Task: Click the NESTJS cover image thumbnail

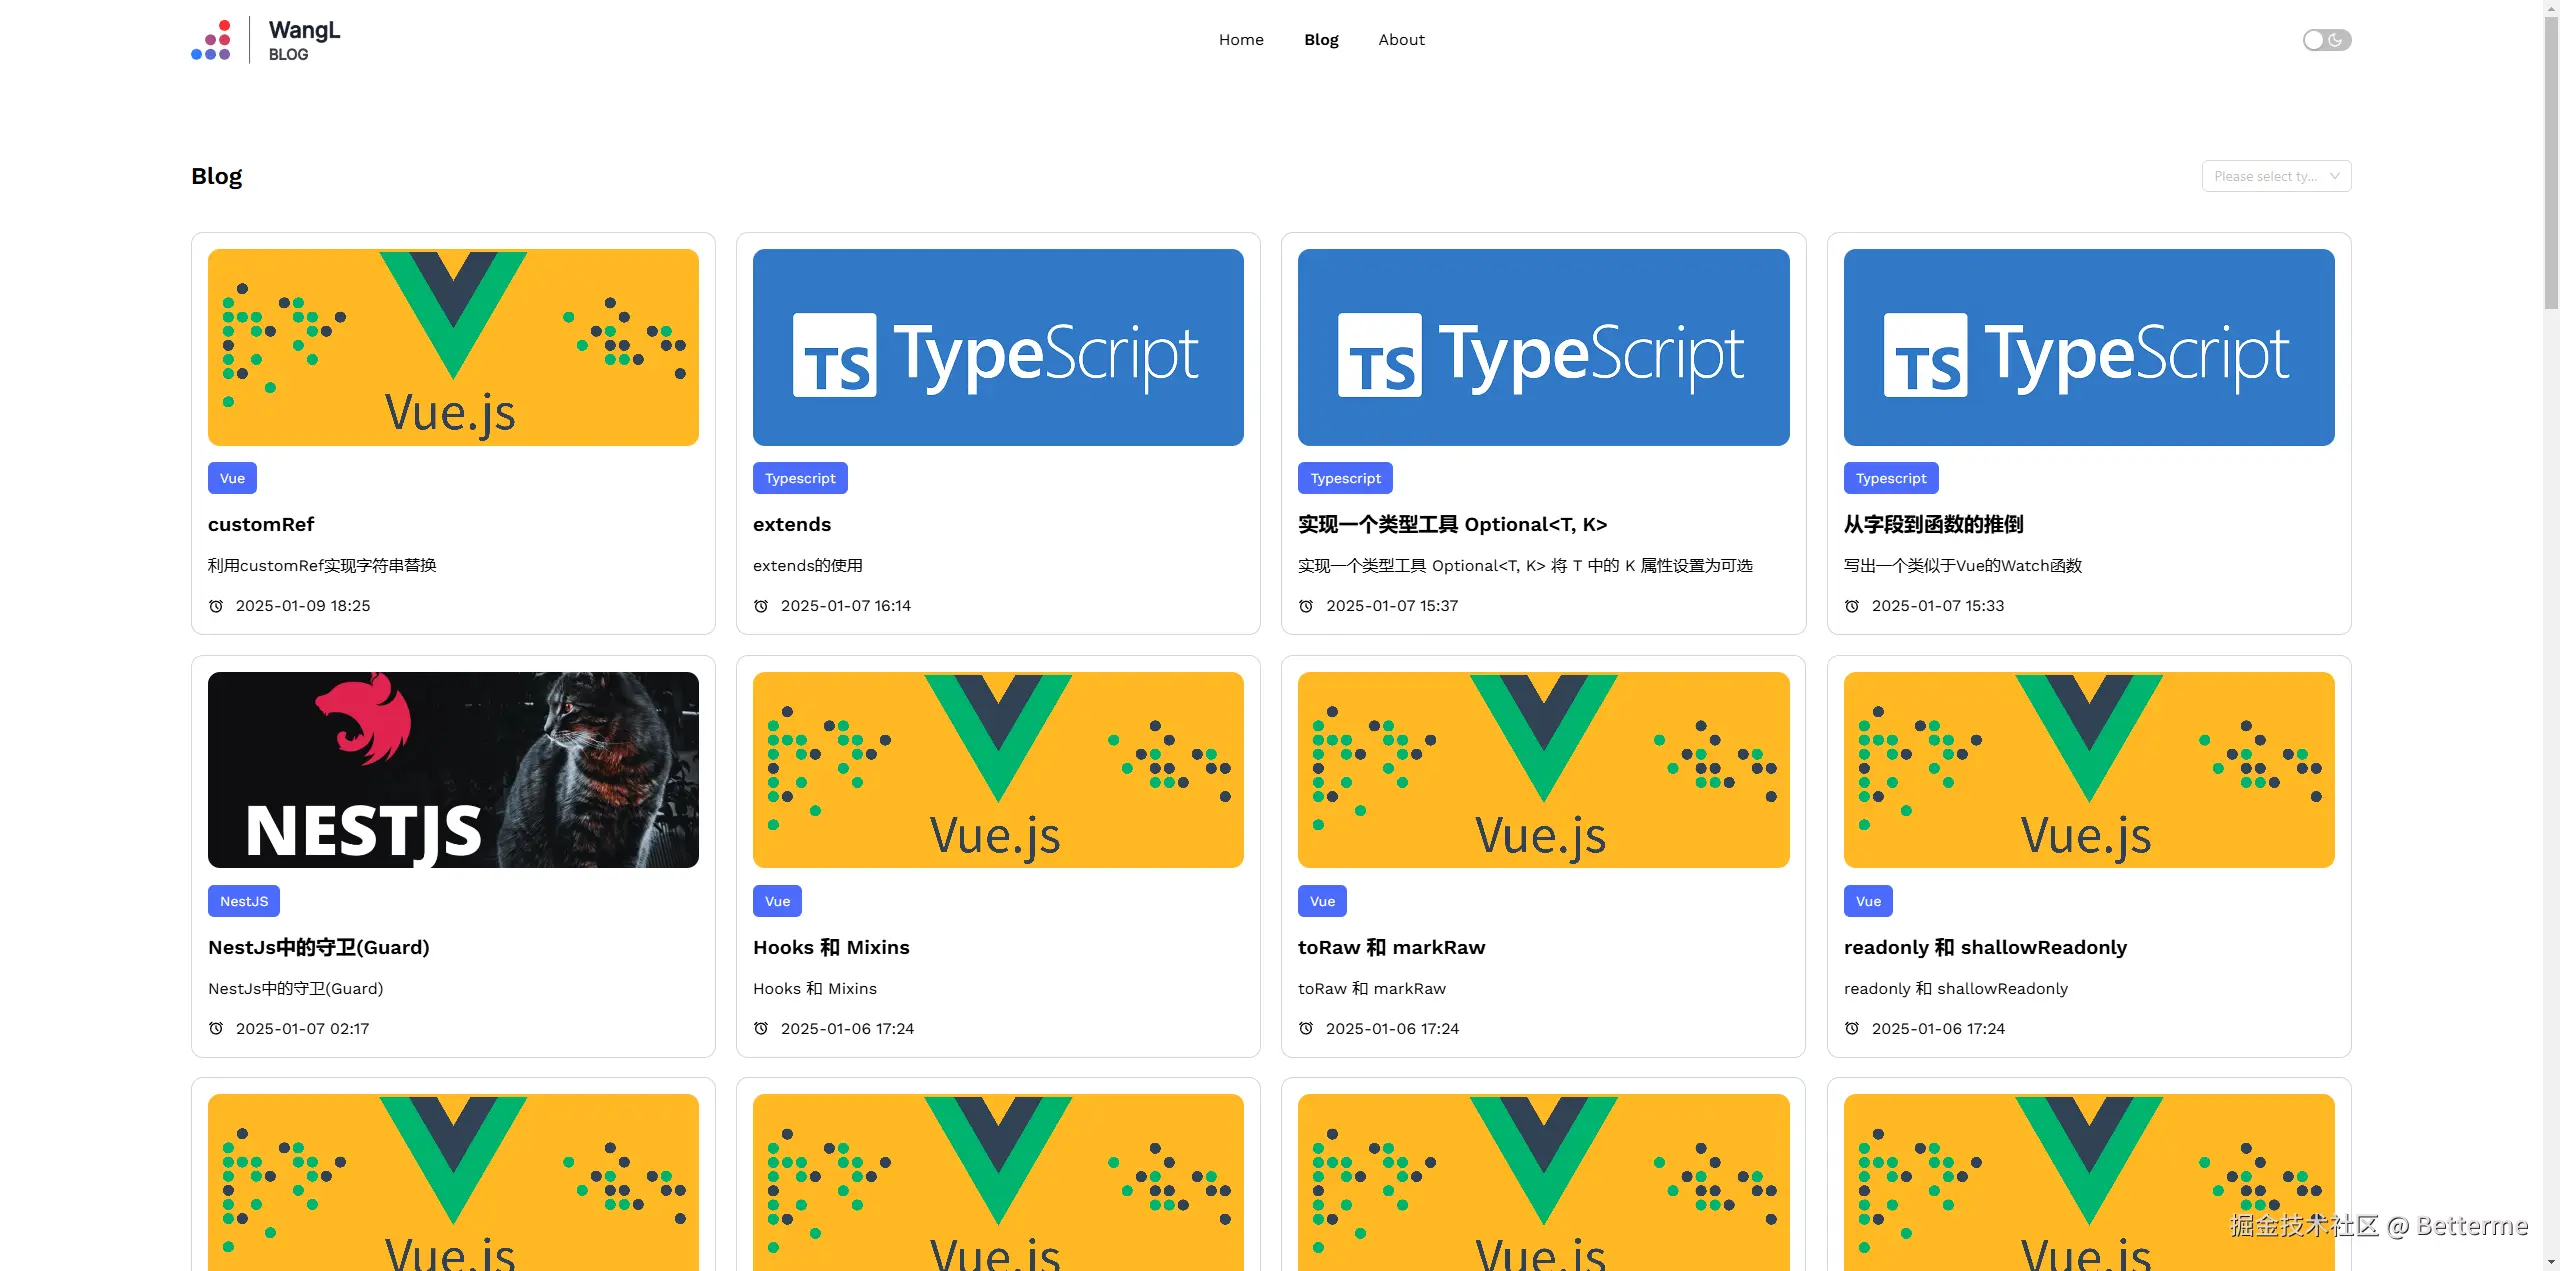Action: tap(453, 770)
